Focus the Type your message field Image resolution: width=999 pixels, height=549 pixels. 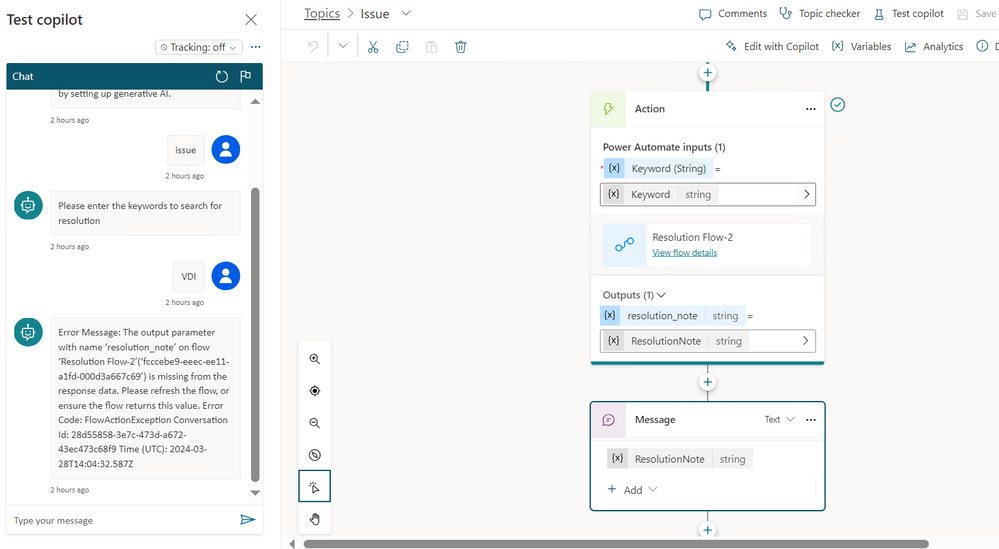point(121,520)
